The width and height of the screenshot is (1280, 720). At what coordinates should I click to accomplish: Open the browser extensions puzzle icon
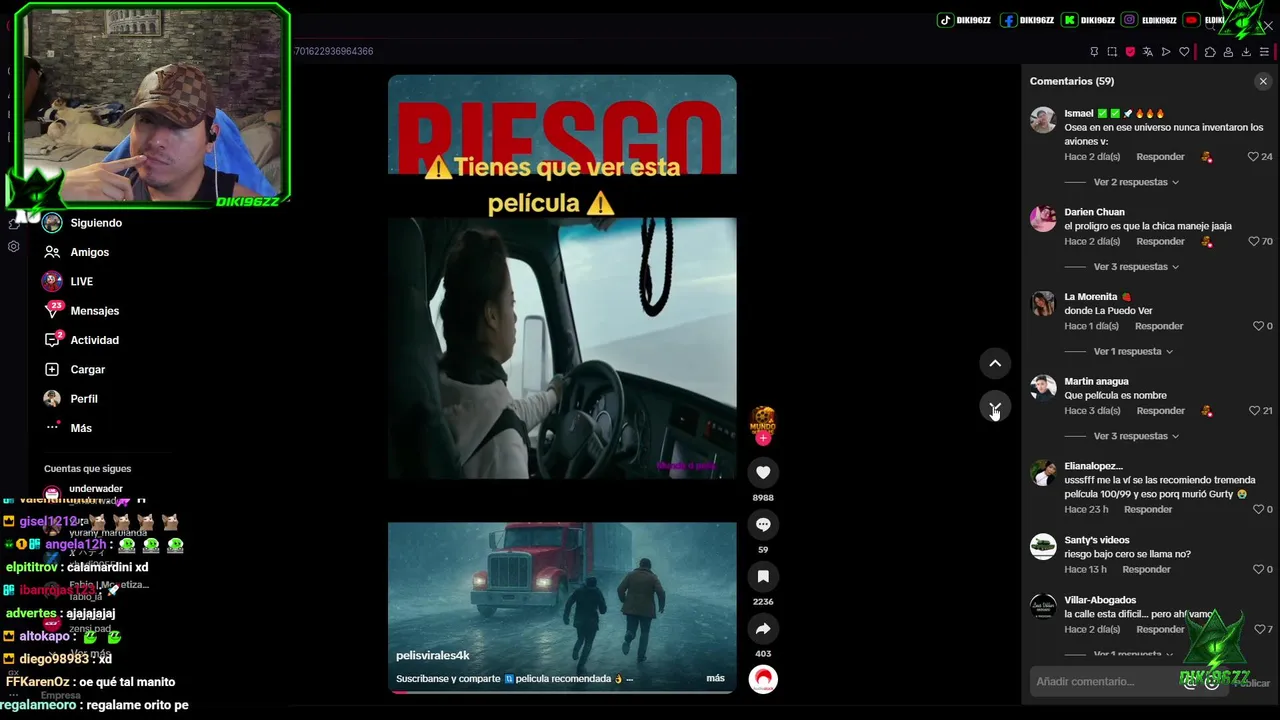tap(1210, 52)
